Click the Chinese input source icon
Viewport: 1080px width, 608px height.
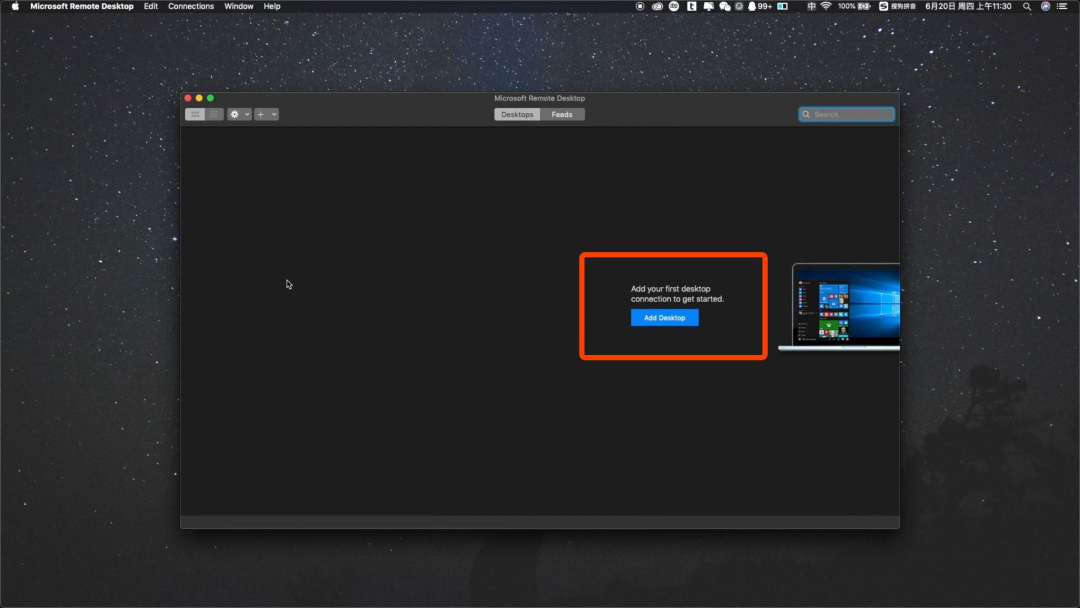click(811, 6)
